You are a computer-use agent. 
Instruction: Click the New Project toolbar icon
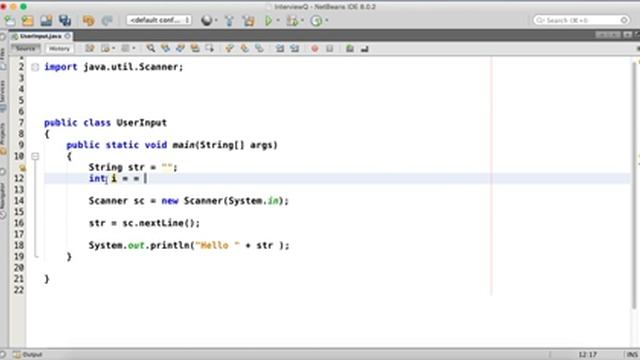tap(28, 20)
